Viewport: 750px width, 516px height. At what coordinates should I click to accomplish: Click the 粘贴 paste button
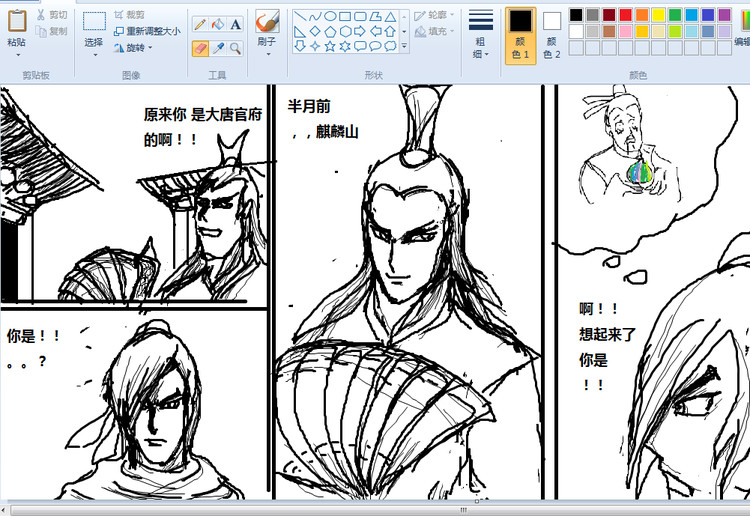click(x=17, y=30)
